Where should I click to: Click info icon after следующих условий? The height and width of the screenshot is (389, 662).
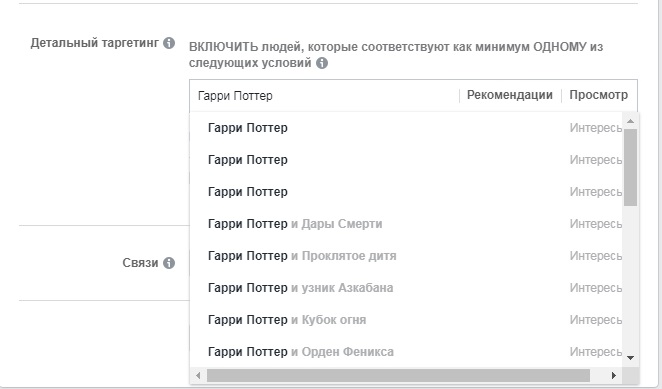click(322, 63)
